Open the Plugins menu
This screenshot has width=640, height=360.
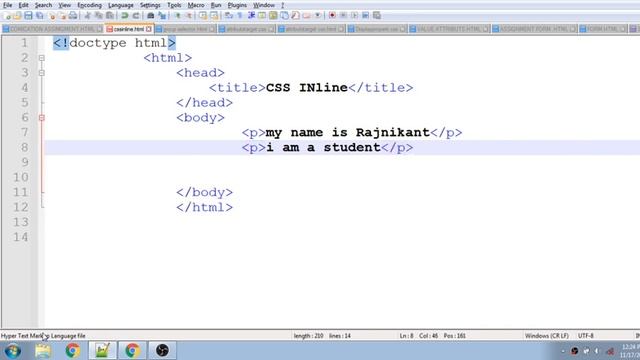tap(237, 5)
